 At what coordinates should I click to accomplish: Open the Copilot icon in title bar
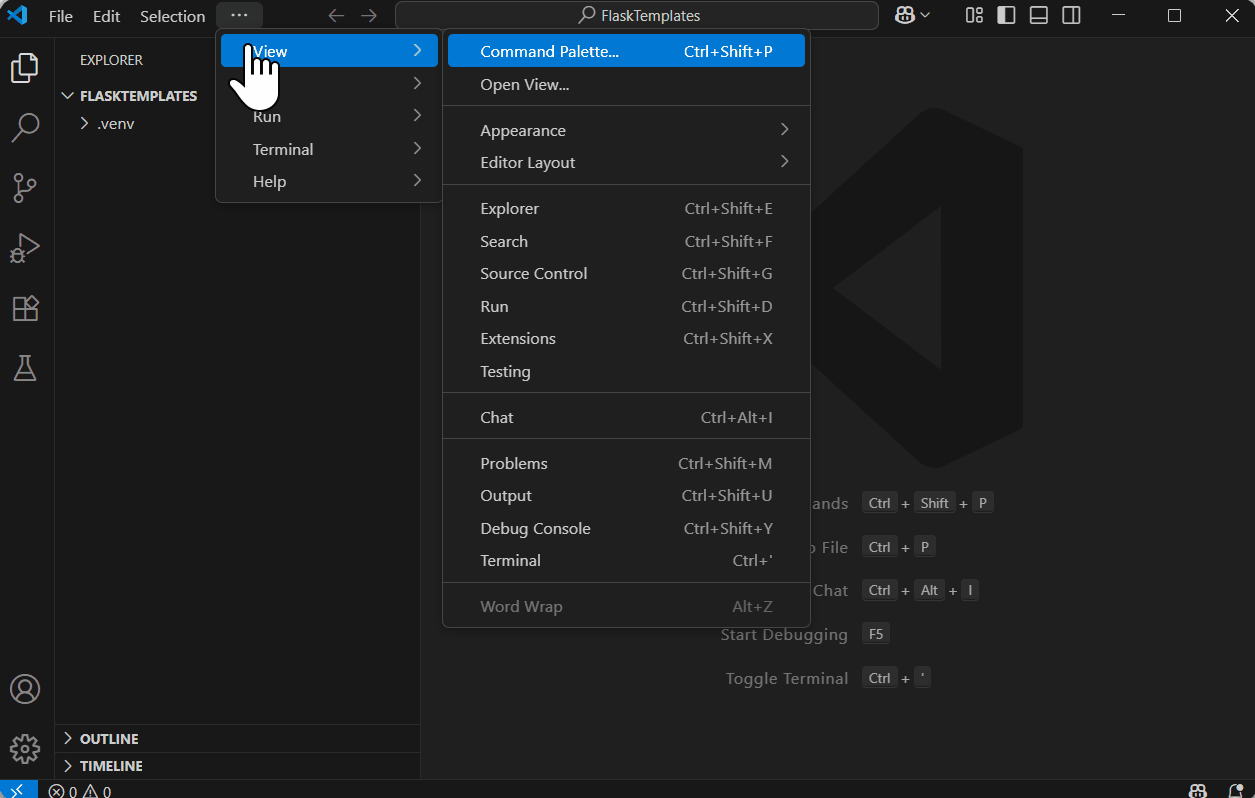click(x=905, y=15)
